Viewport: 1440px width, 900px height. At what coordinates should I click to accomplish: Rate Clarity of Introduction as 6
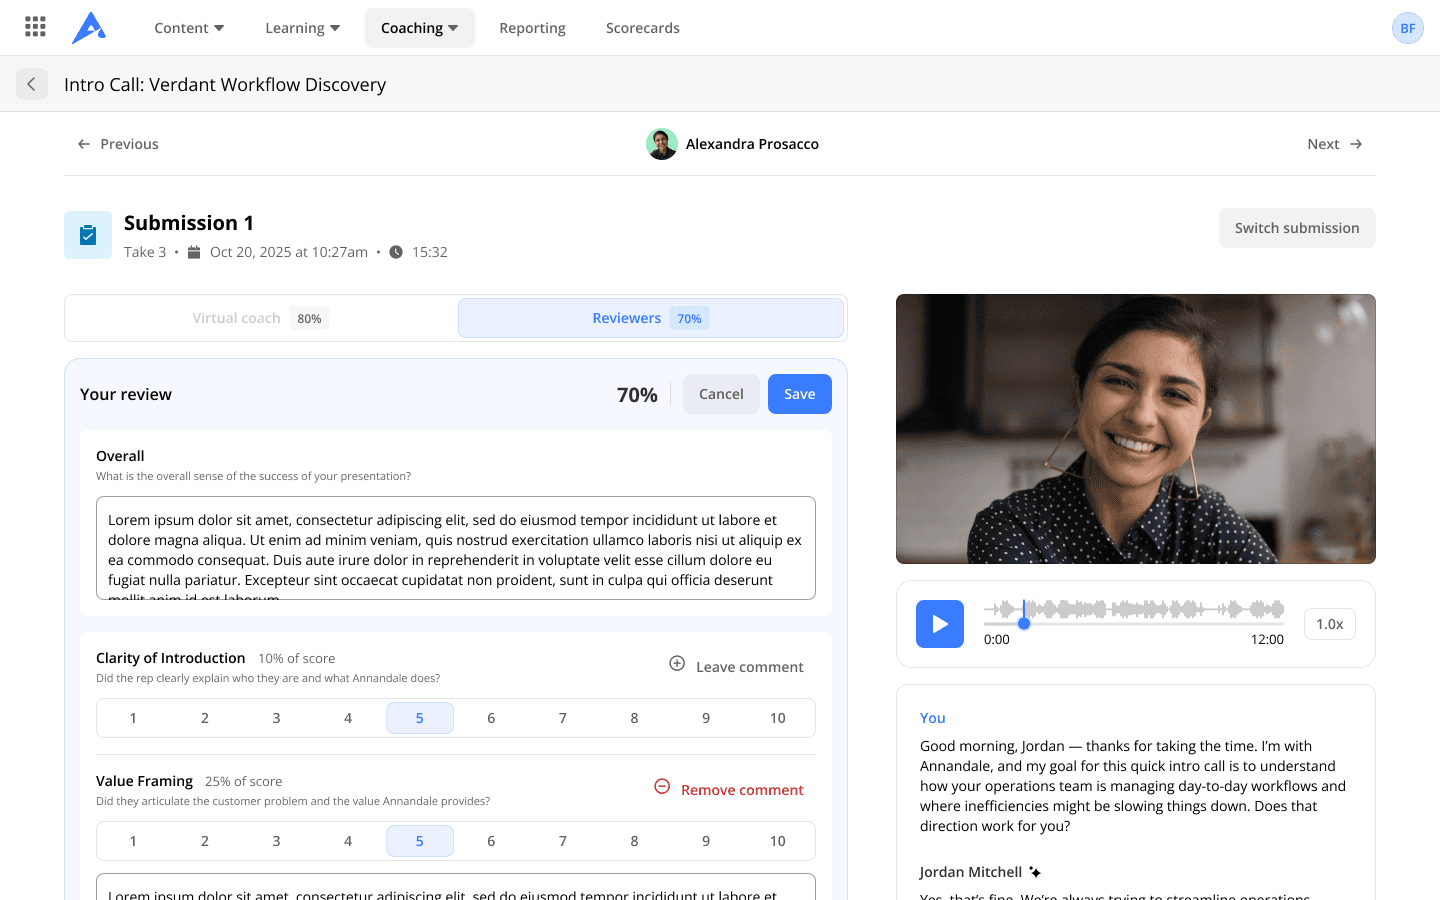(x=491, y=718)
